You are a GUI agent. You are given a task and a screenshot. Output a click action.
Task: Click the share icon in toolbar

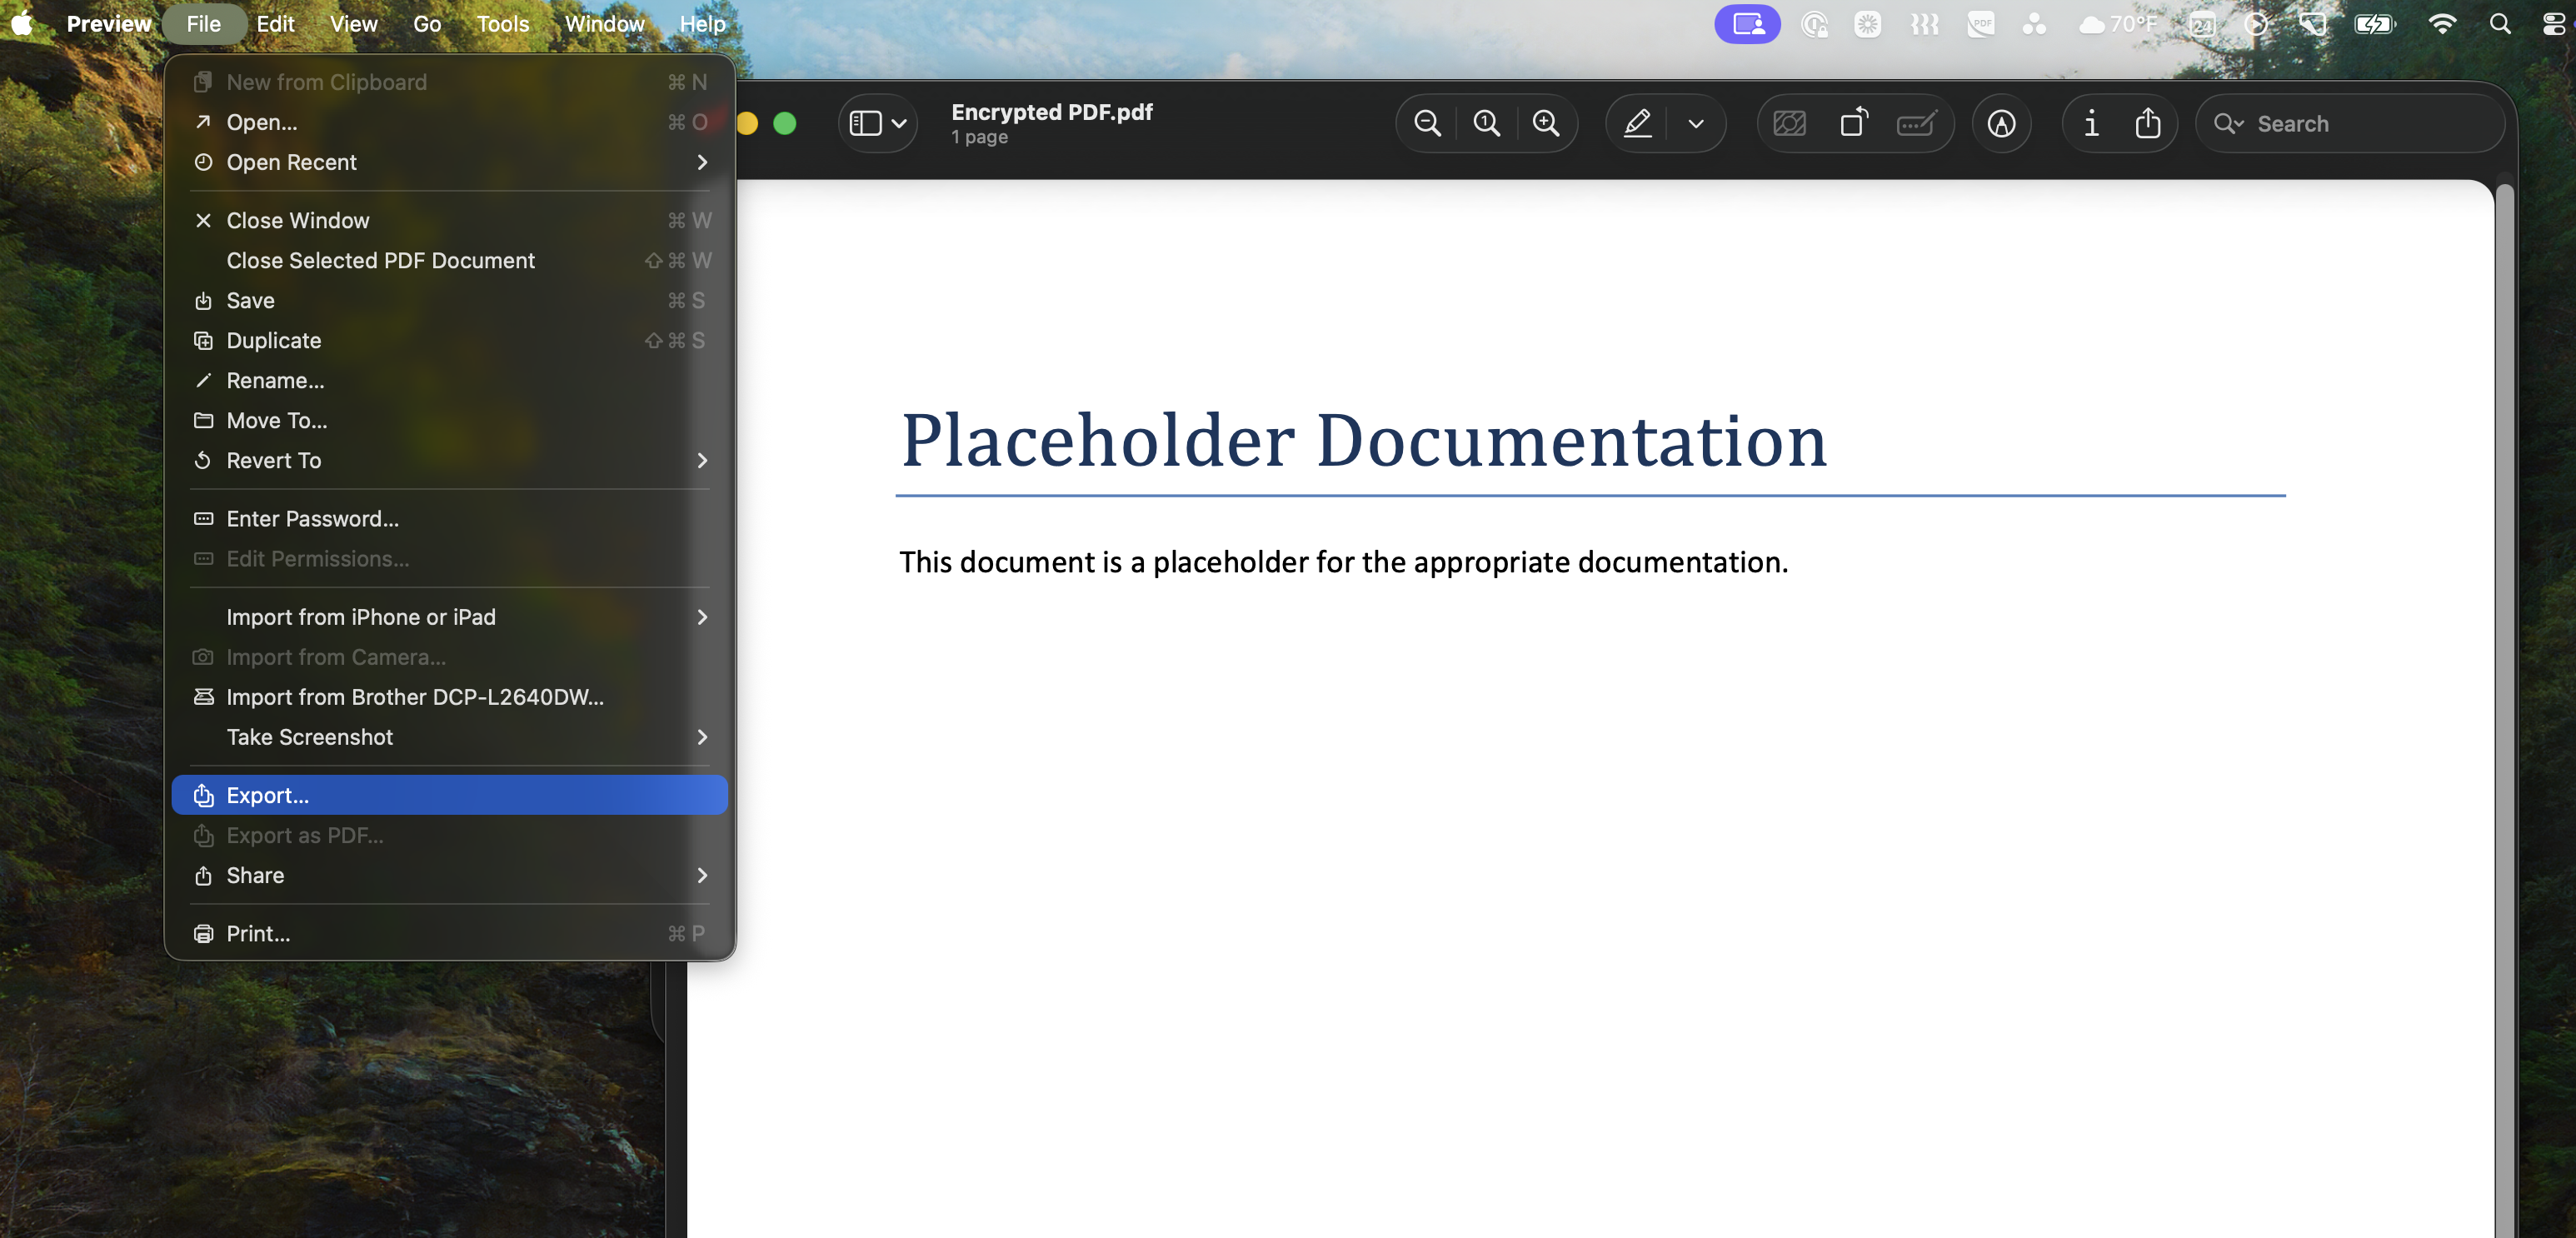2147,124
